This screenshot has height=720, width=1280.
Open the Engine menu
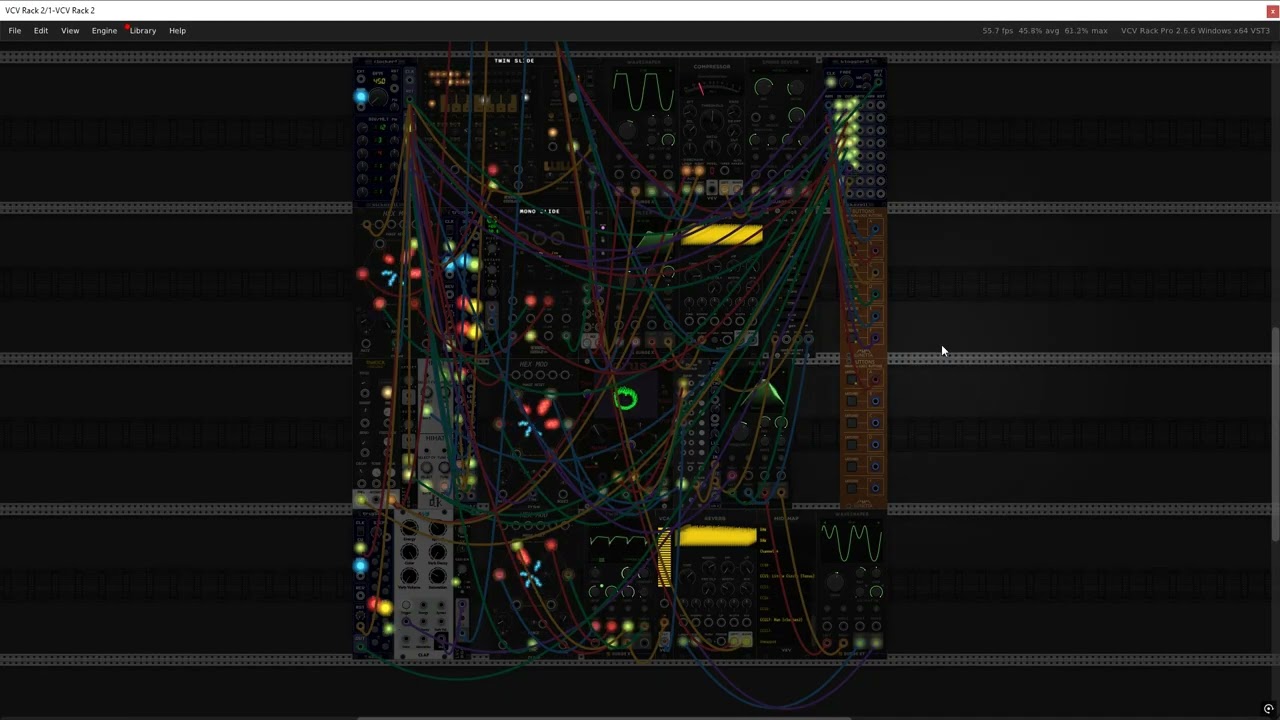point(104,30)
